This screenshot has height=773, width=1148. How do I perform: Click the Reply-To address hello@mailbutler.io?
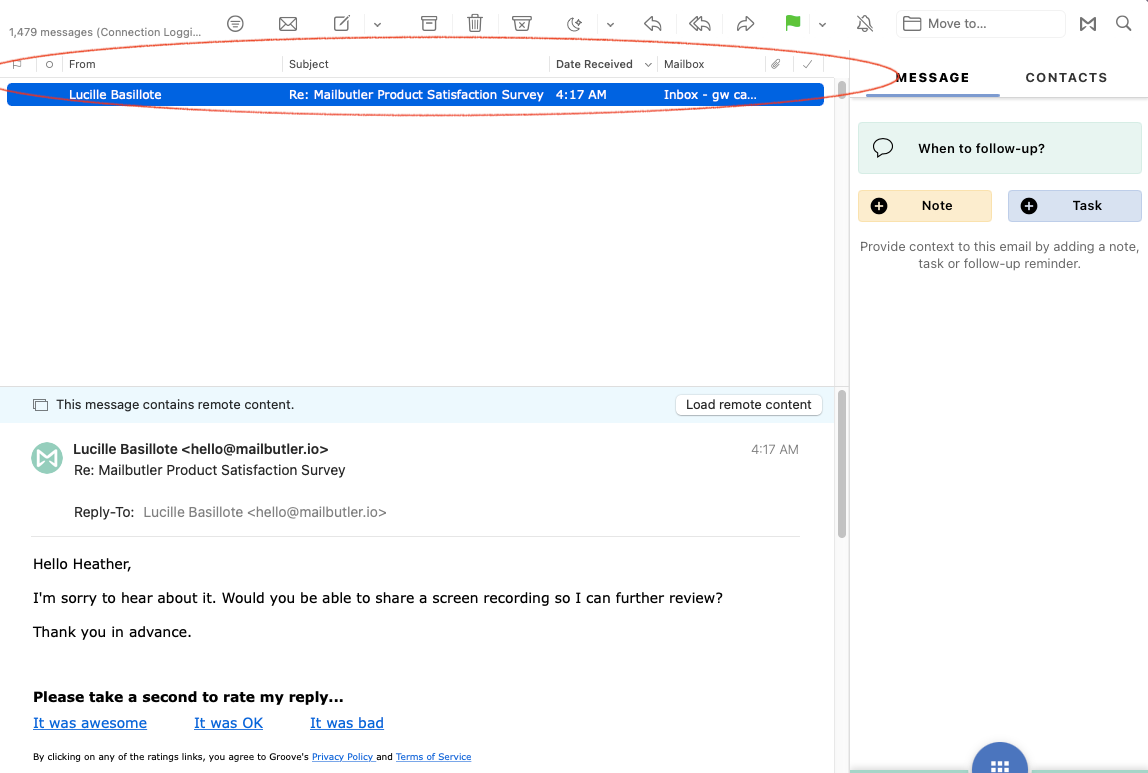(265, 512)
